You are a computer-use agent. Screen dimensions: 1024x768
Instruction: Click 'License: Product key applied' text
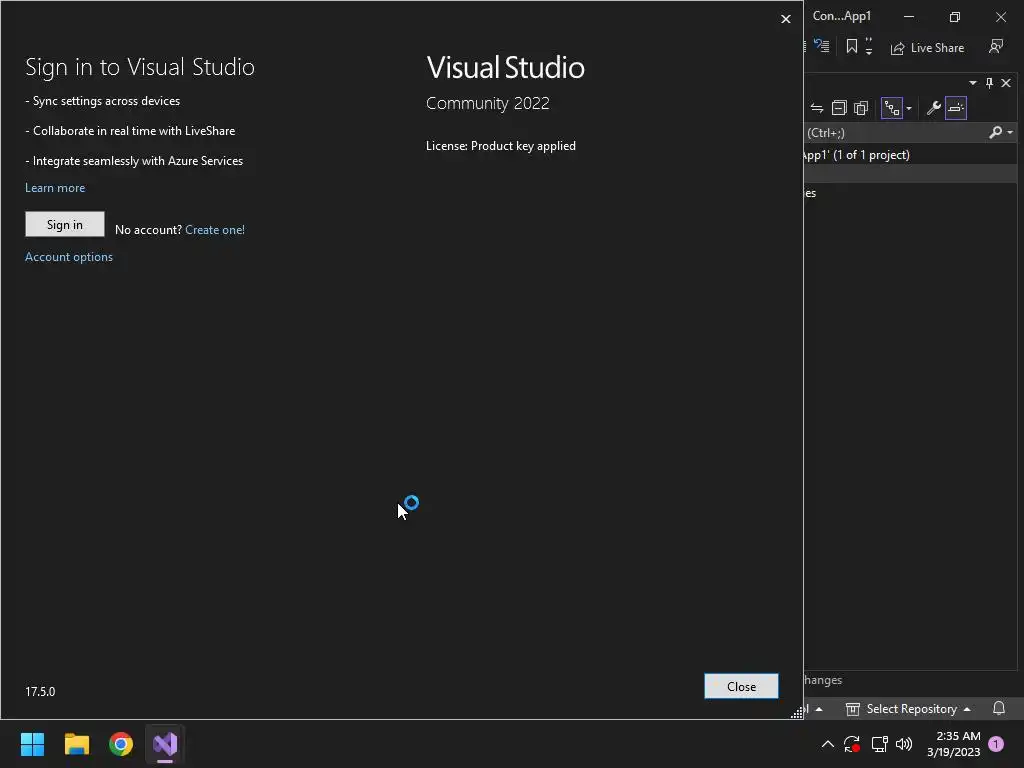click(501, 146)
